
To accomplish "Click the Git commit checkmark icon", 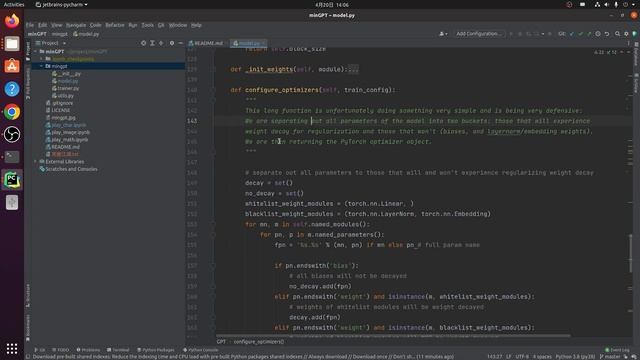I will point(580,34).
